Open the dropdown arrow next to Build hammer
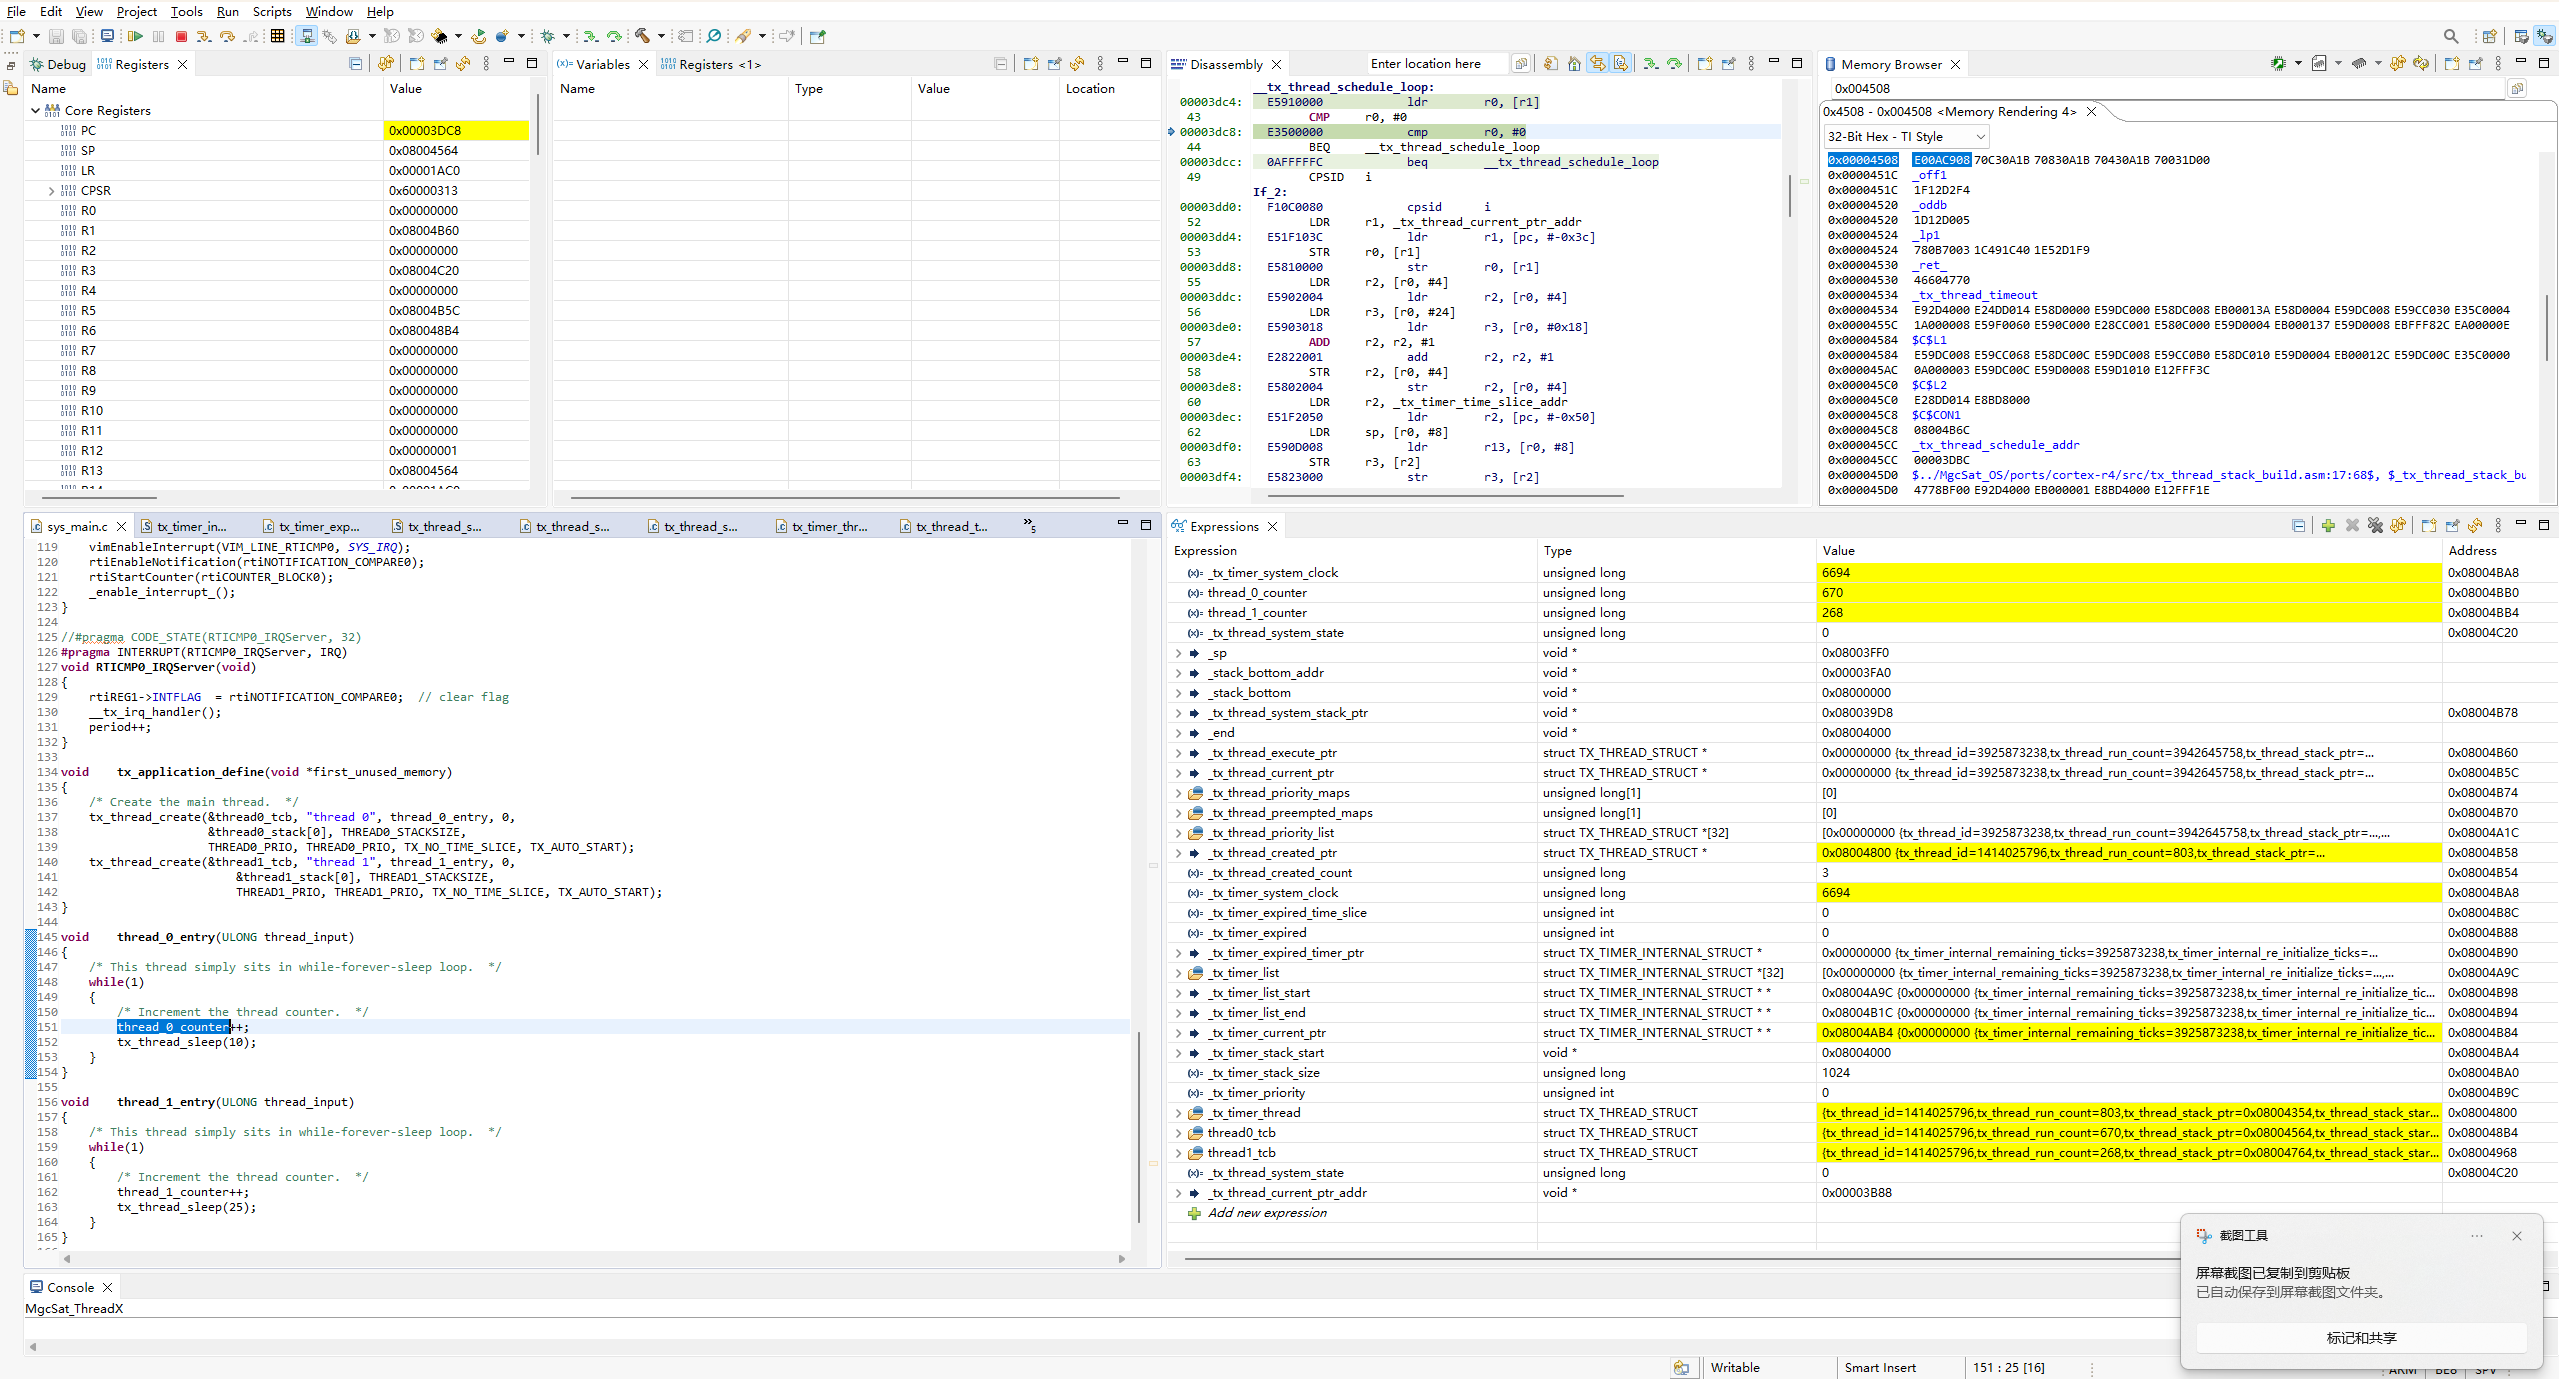The height and width of the screenshot is (1379, 2559). pos(661,36)
